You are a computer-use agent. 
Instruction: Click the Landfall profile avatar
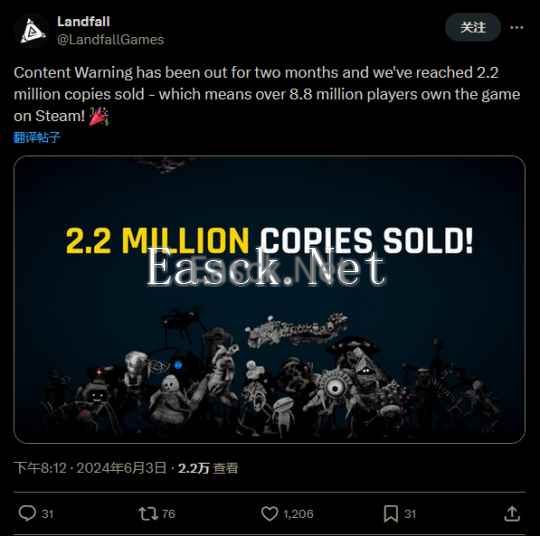tap(32, 31)
